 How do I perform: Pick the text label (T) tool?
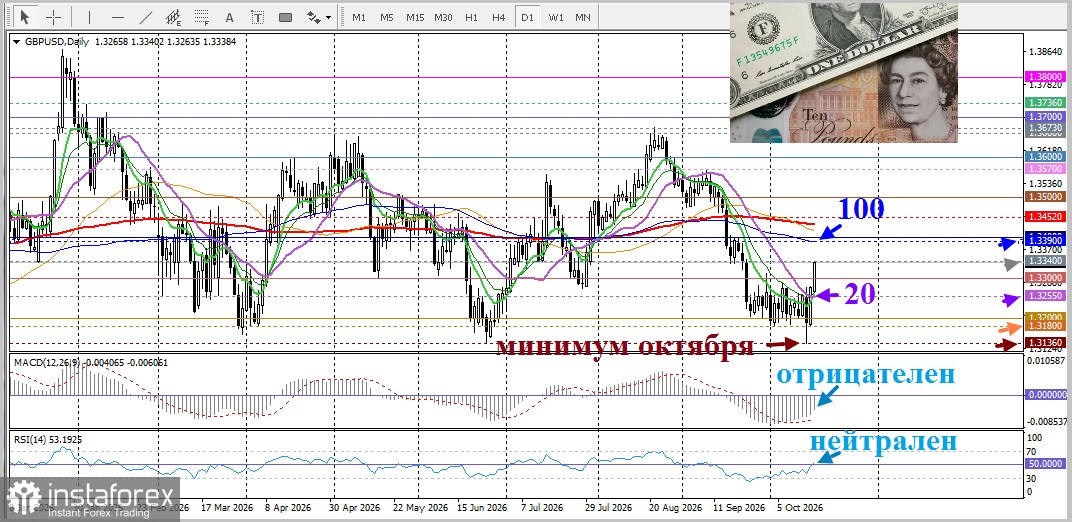[257, 16]
